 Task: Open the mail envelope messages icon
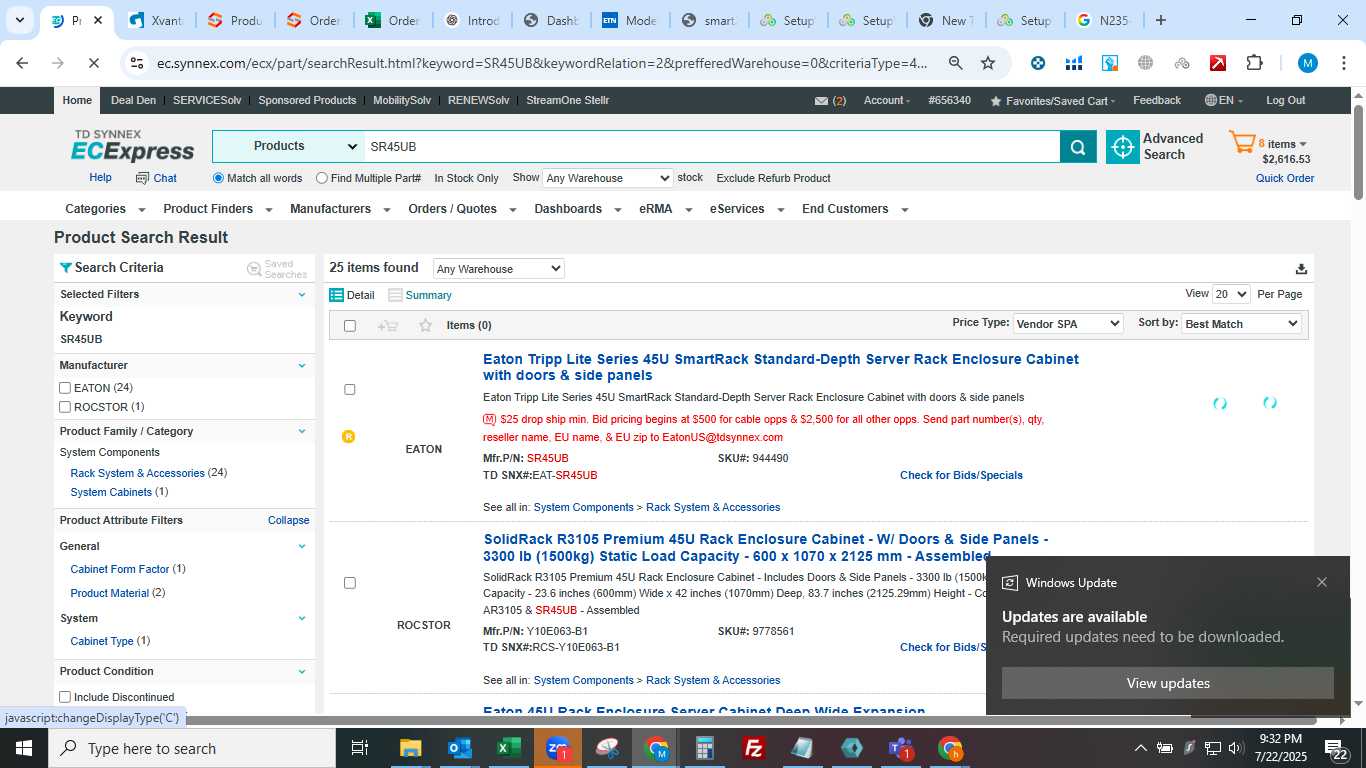click(821, 101)
